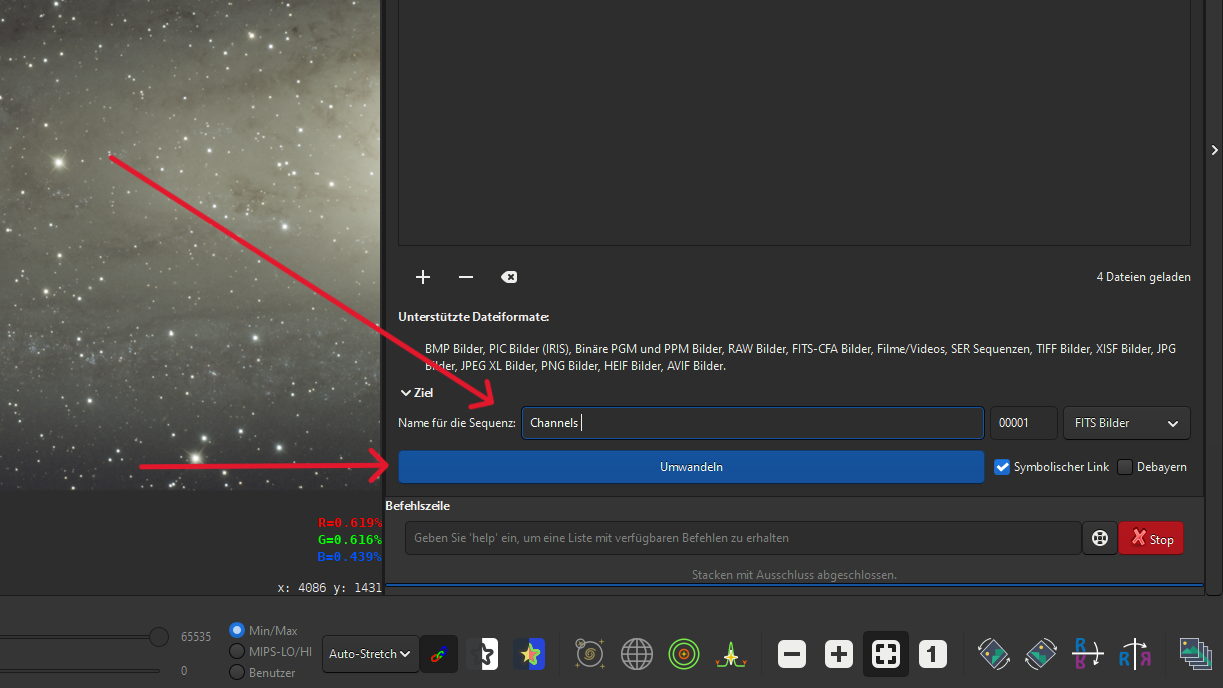Open command help lifebuoy icon
Viewport: 1223px width, 688px height.
(1100, 539)
